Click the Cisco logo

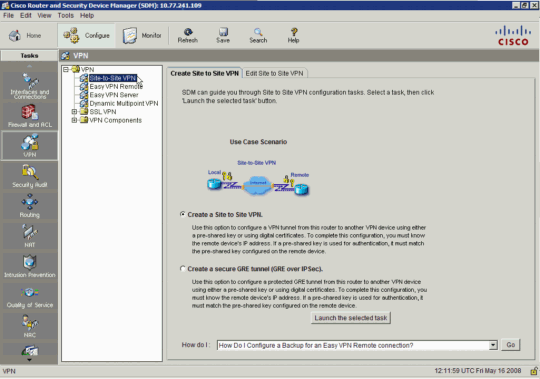point(513,35)
